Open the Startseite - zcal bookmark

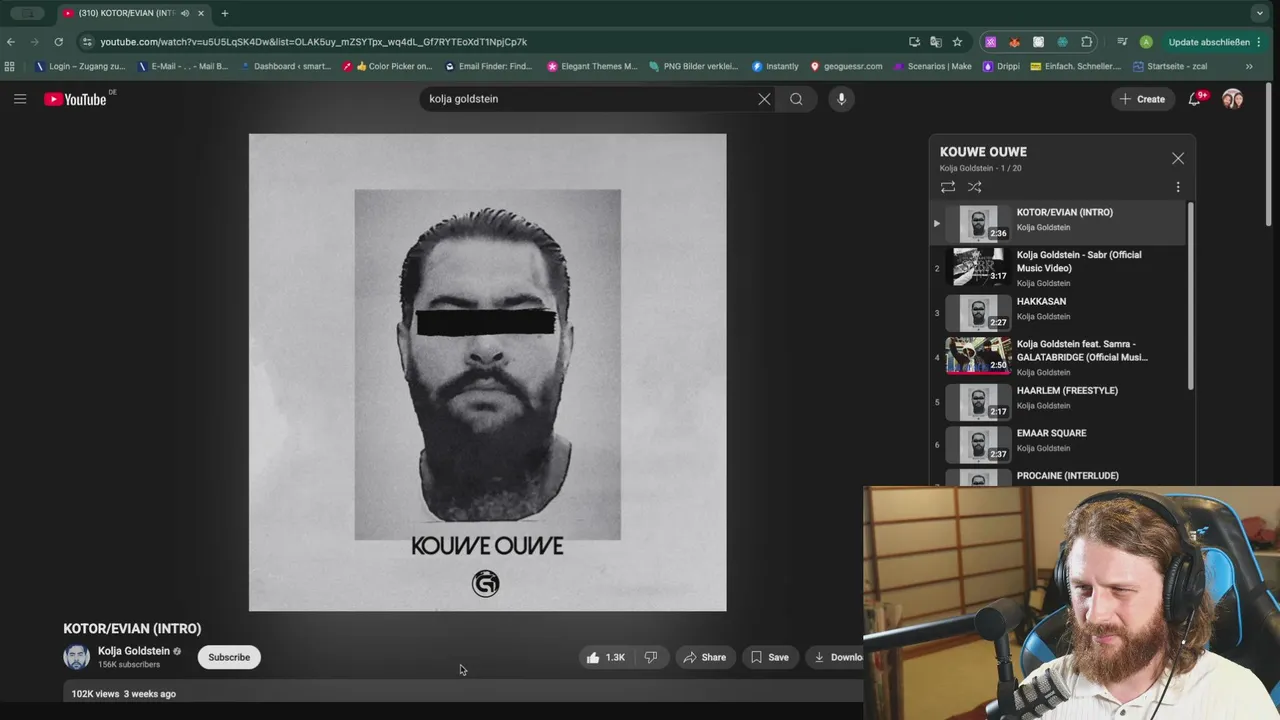[x=1170, y=66]
